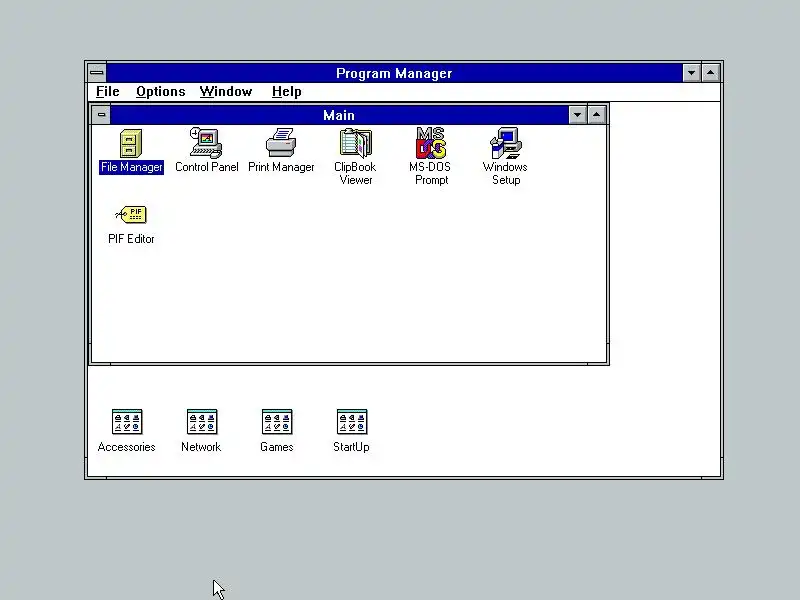Screen dimensions: 800x600
Task: Select the PIF Editor tag icon
Action: (x=131, y=215)
